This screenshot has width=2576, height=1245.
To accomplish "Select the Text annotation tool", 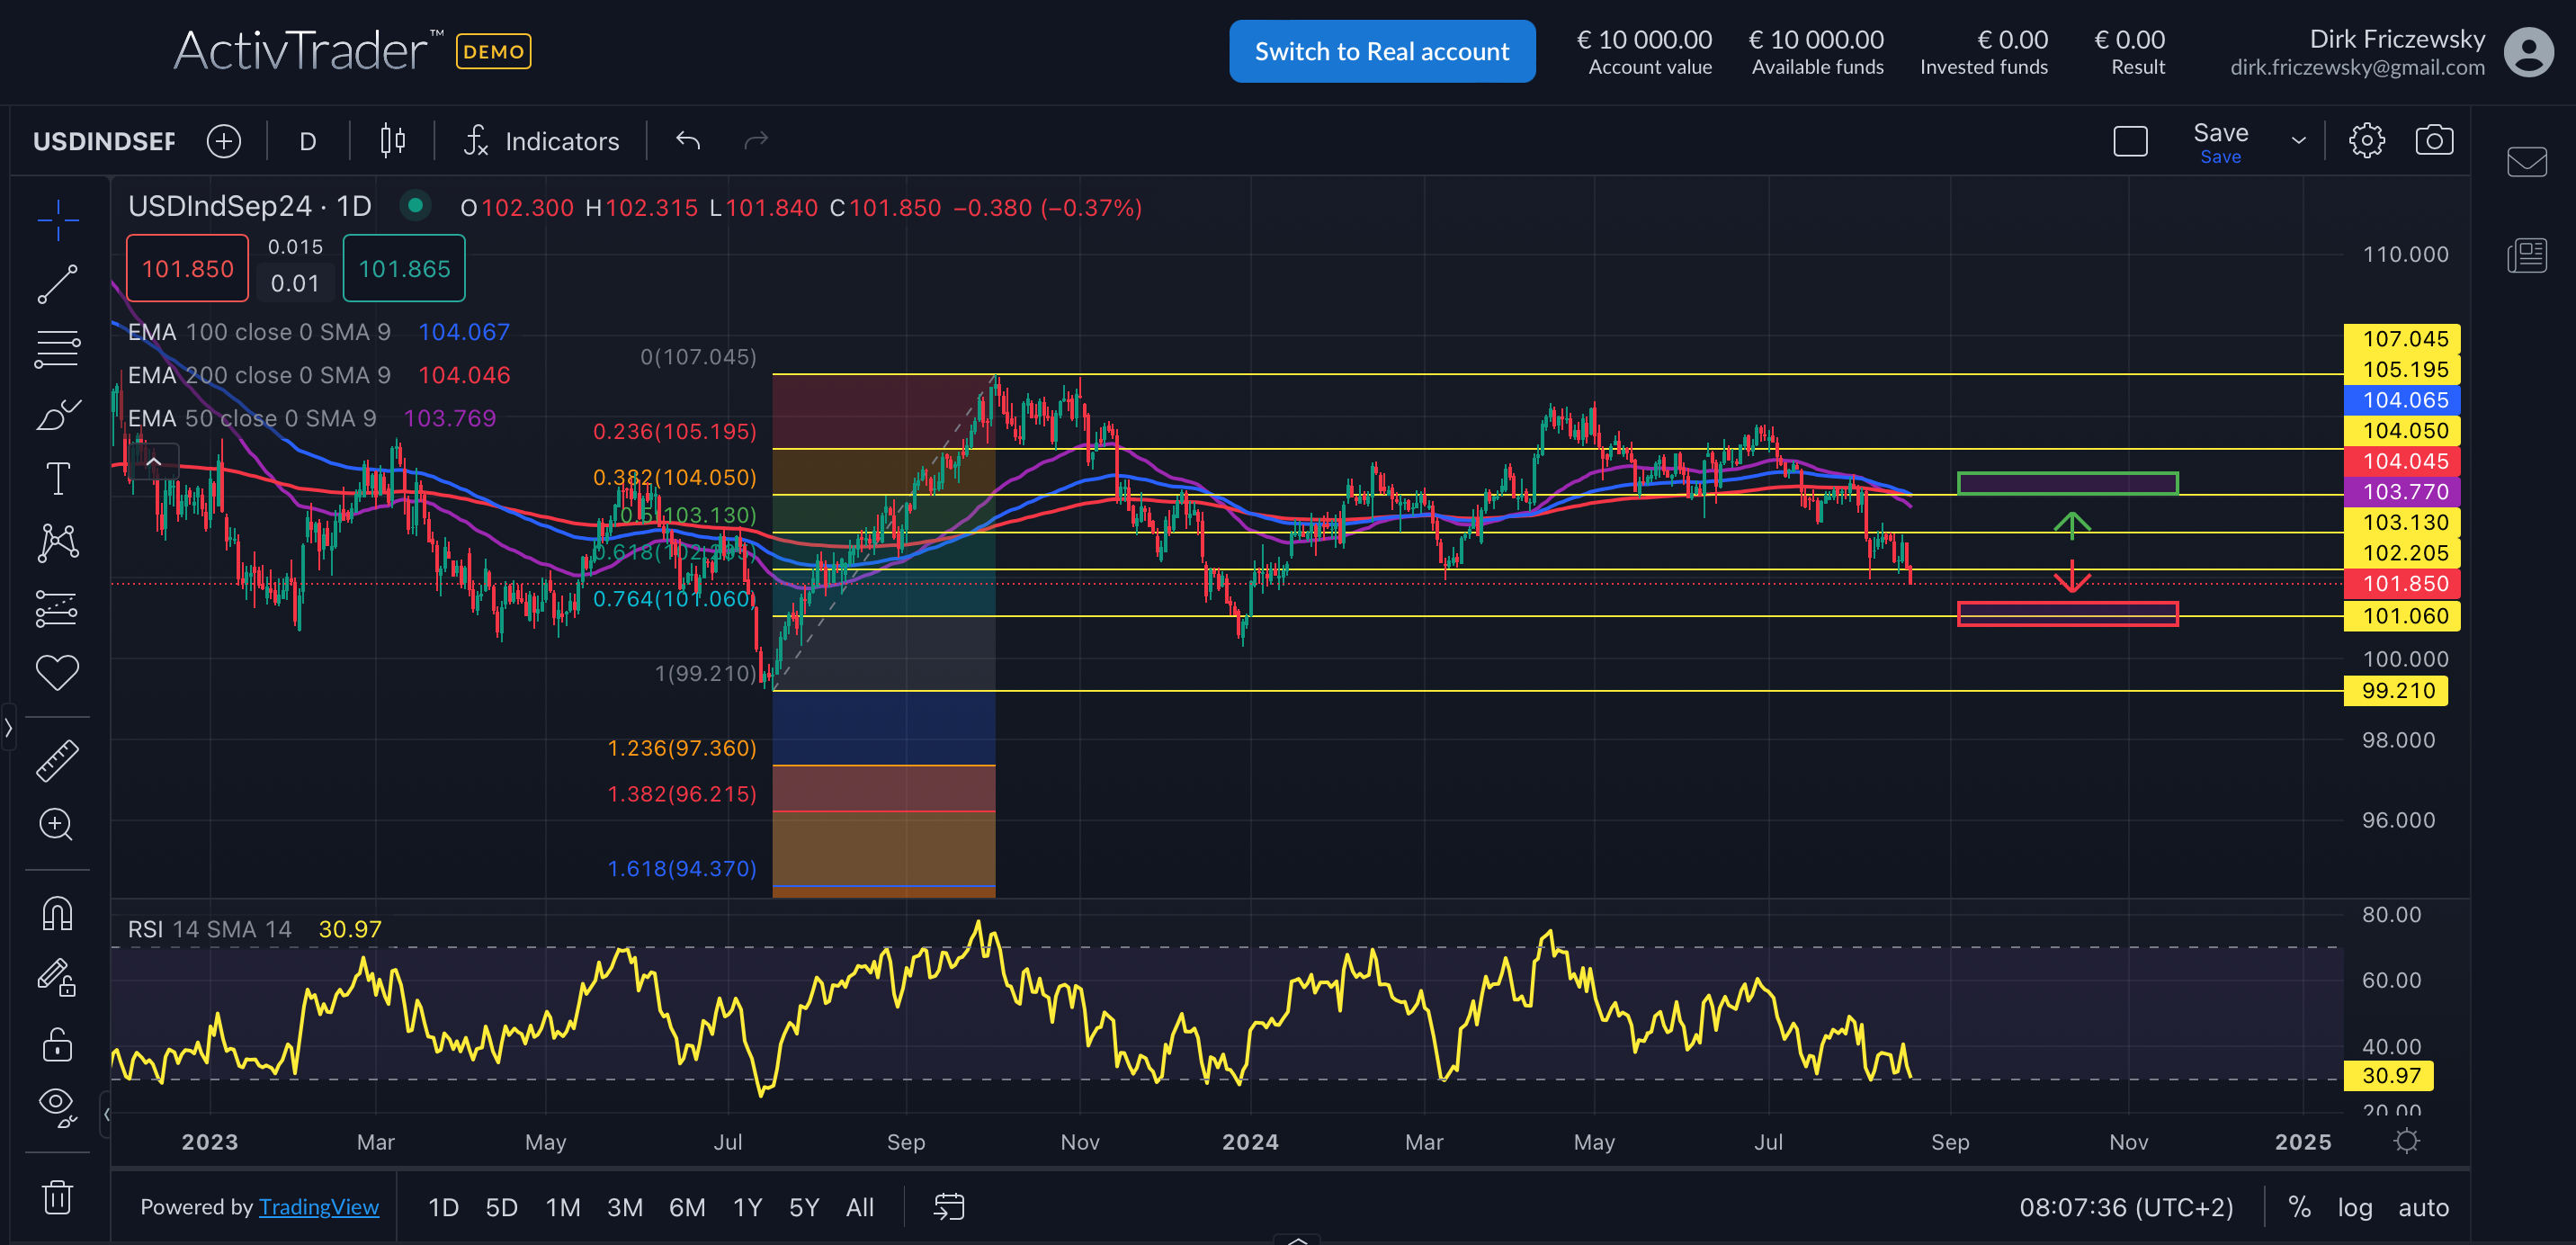I will click(57, 478).
